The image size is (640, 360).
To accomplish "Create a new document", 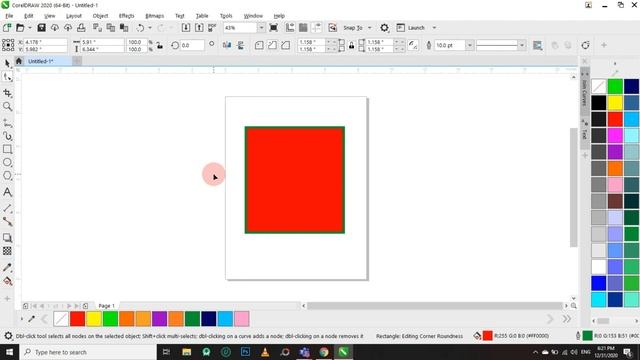I will [7, 28].
